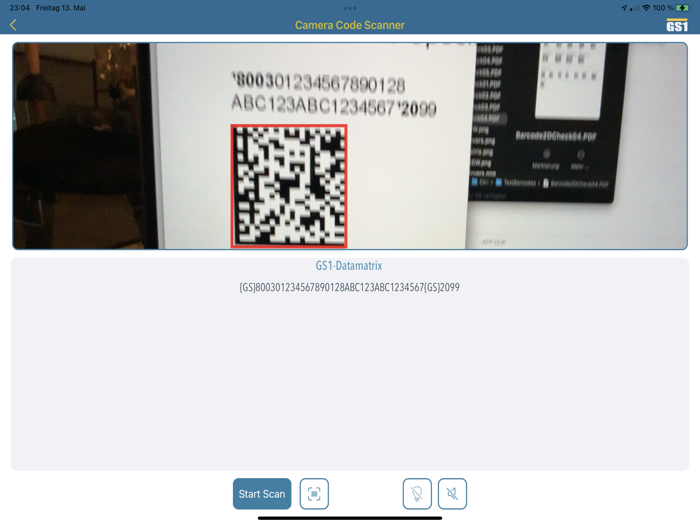Screen dimensions: 700x525
Task: Toggle the flashlight bulb icon
Action: tap(417, 494)
